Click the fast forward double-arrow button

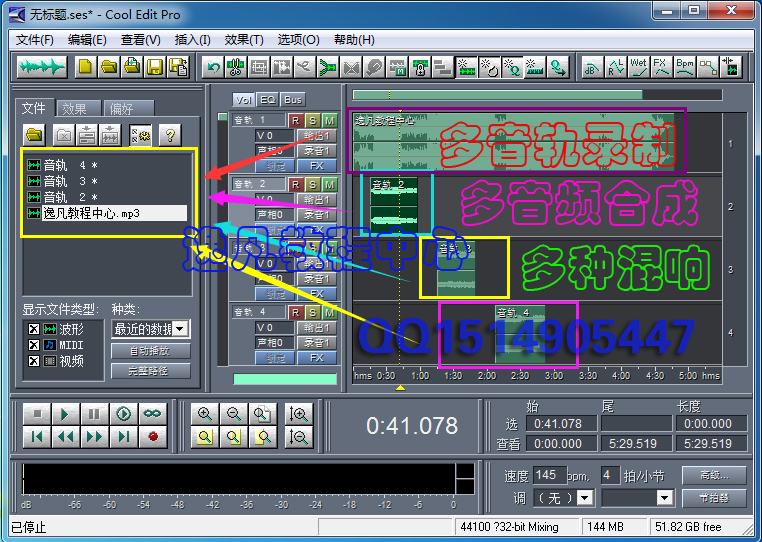point(94,437)
